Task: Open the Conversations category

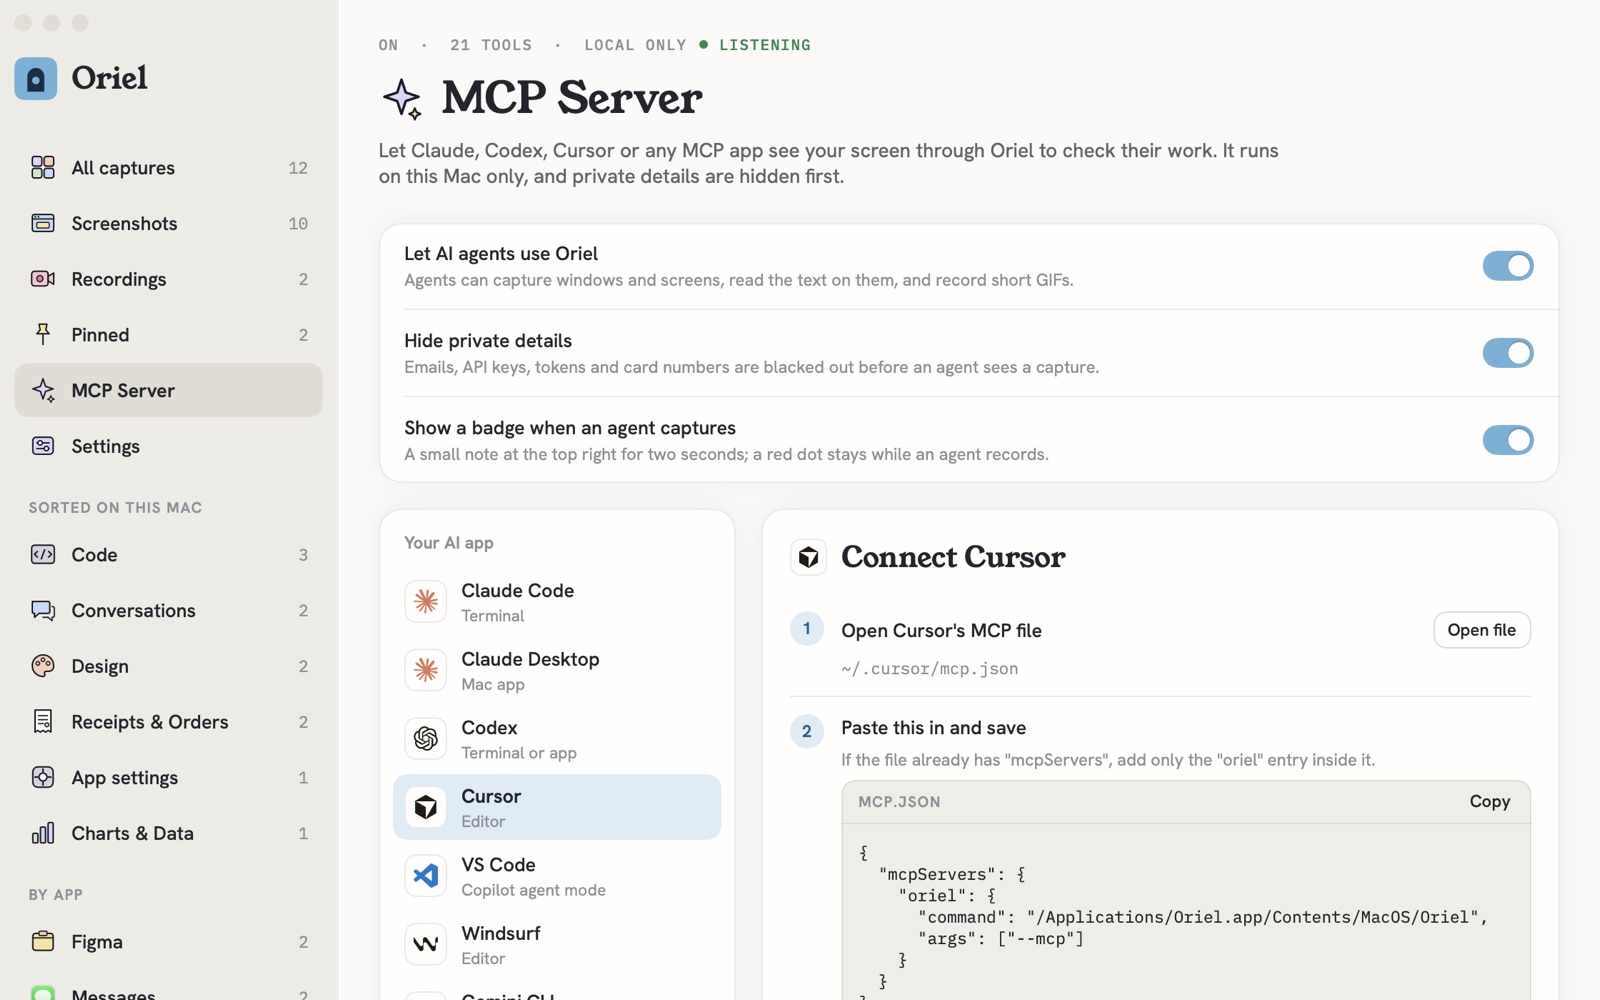Action: [168, 610]
